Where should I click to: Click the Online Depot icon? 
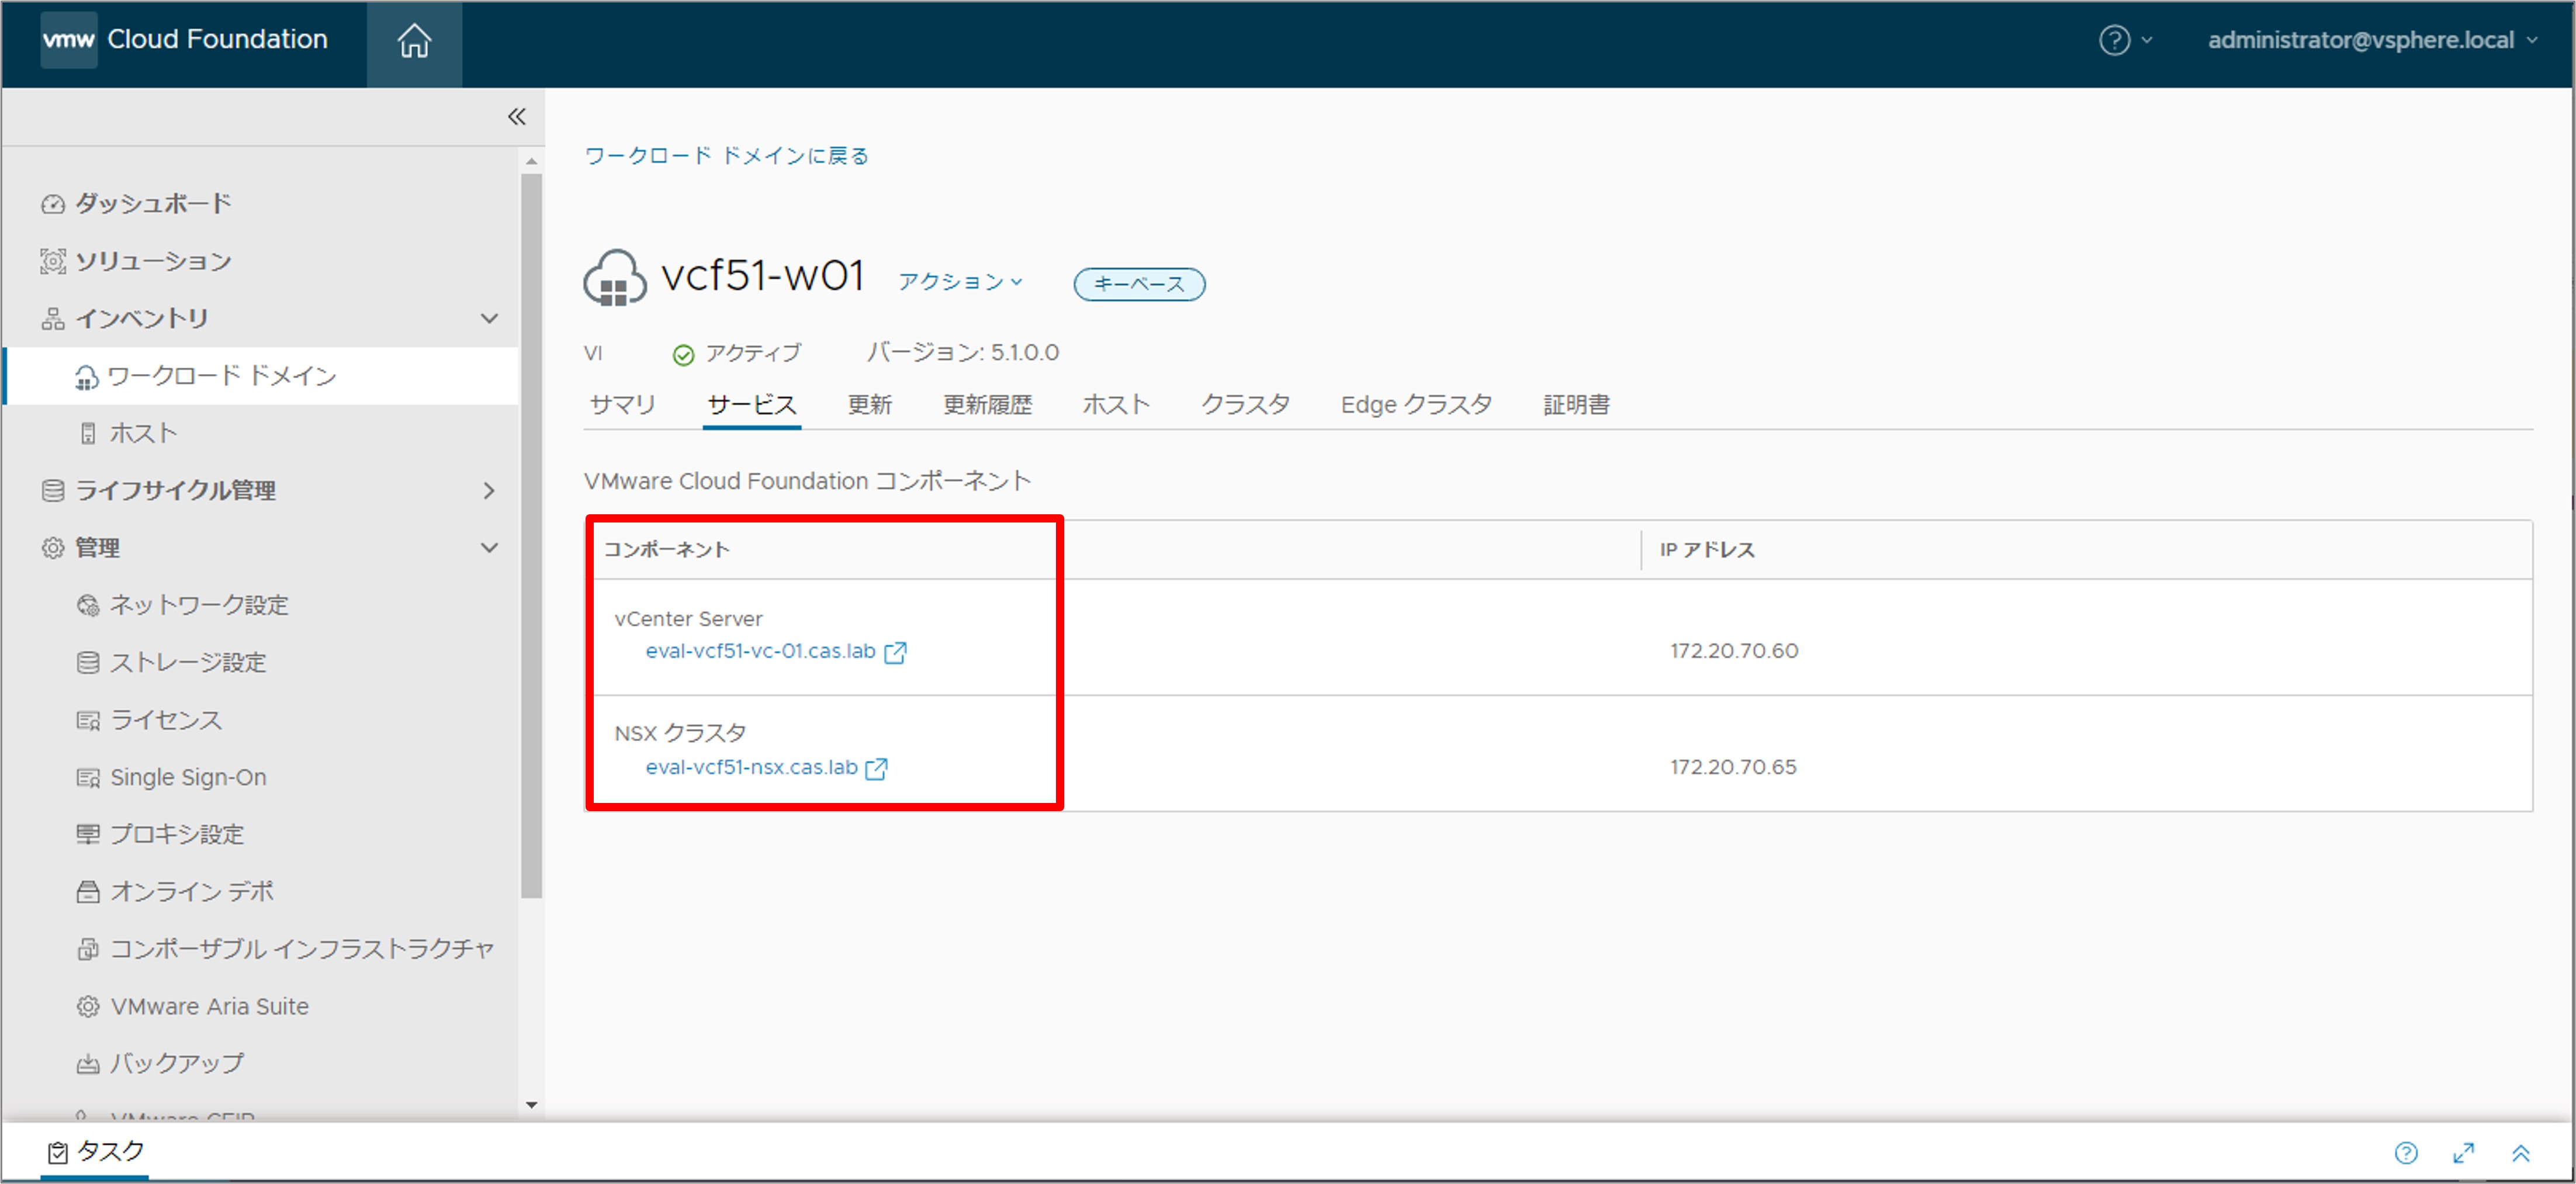pyautogui.click(x=88, y=892)
